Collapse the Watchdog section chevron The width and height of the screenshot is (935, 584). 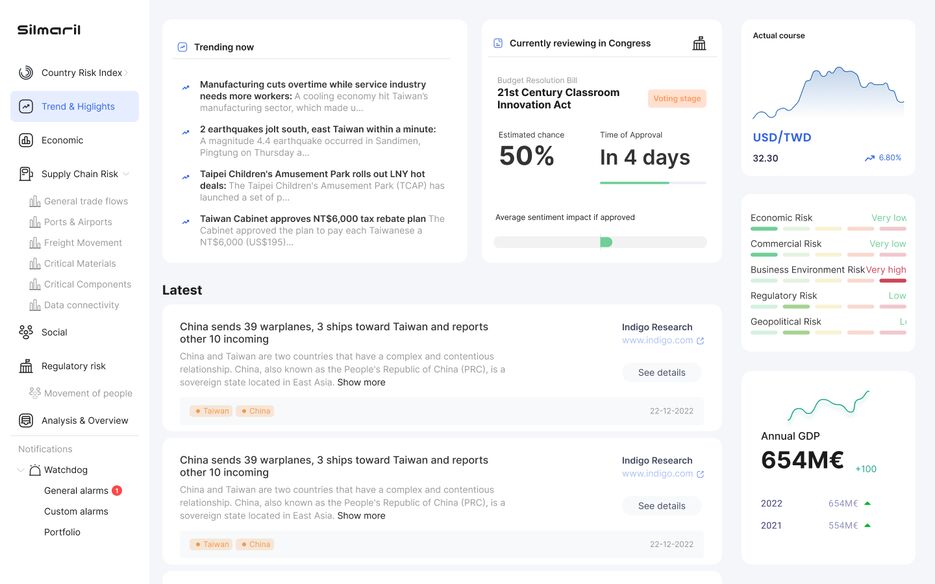click(x=21, y=469)
